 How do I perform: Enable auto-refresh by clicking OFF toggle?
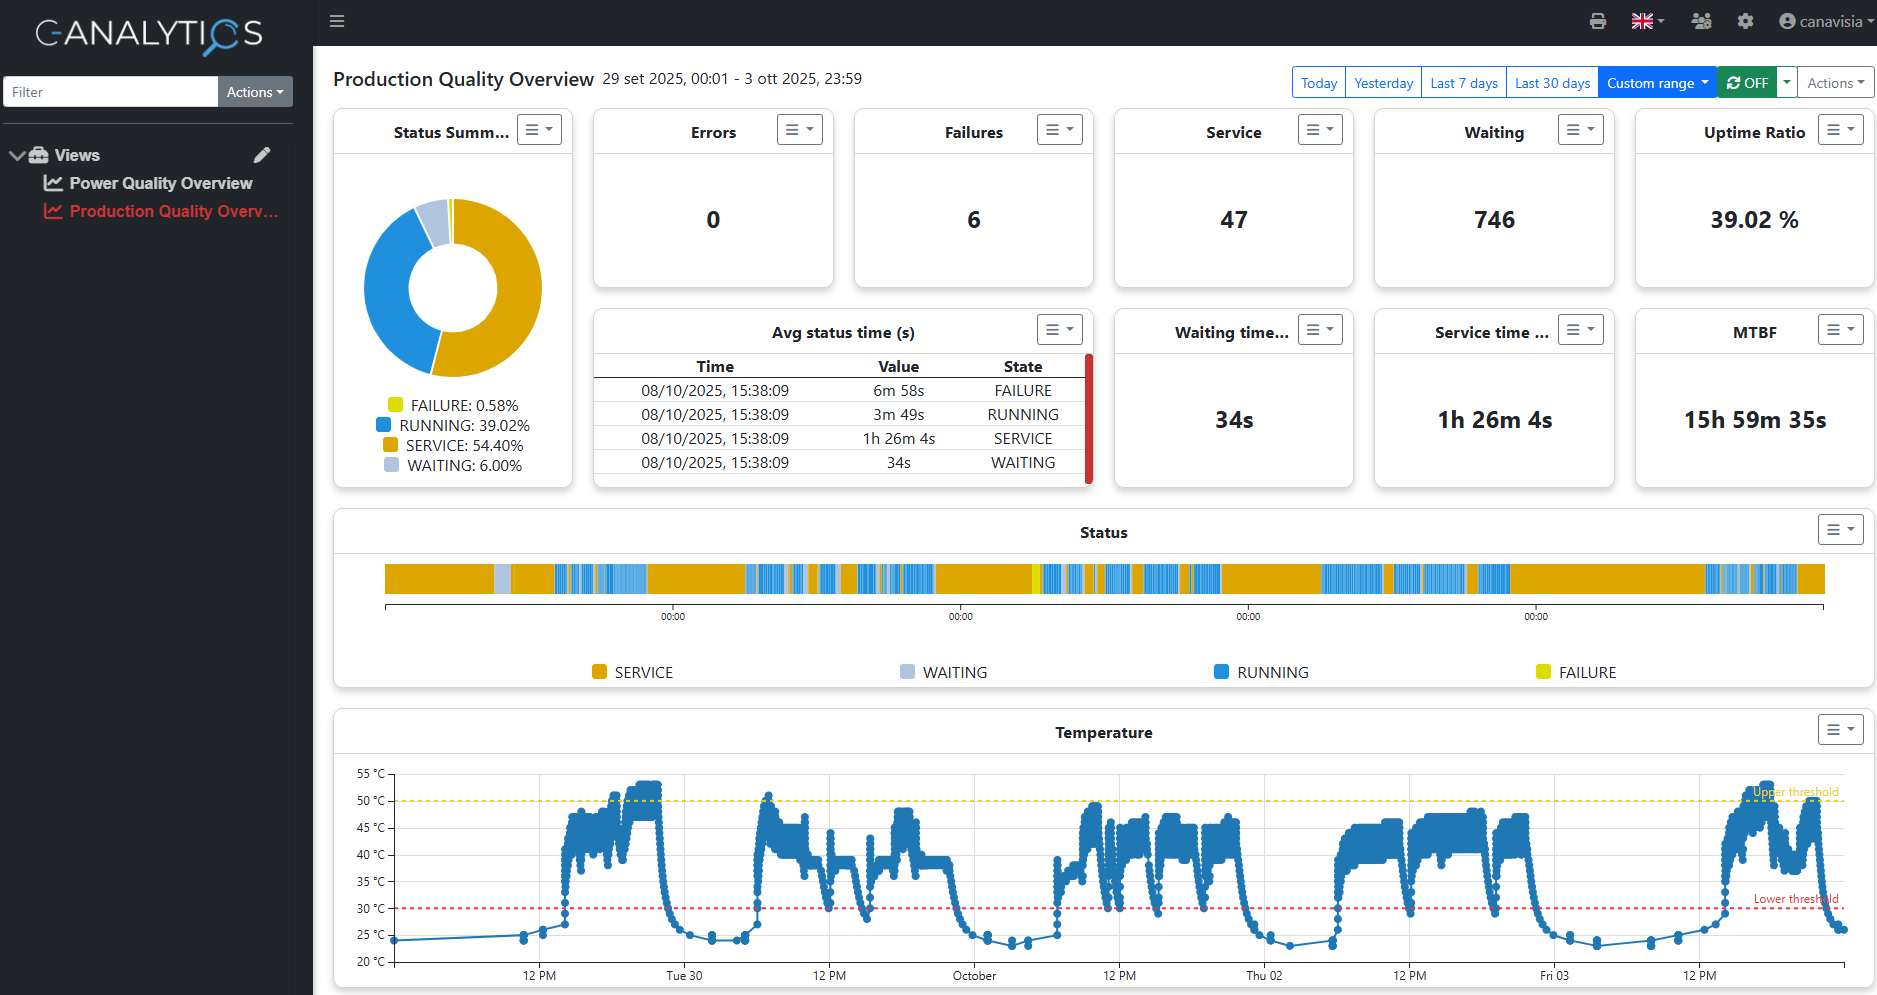click(x=1747, y=82)
